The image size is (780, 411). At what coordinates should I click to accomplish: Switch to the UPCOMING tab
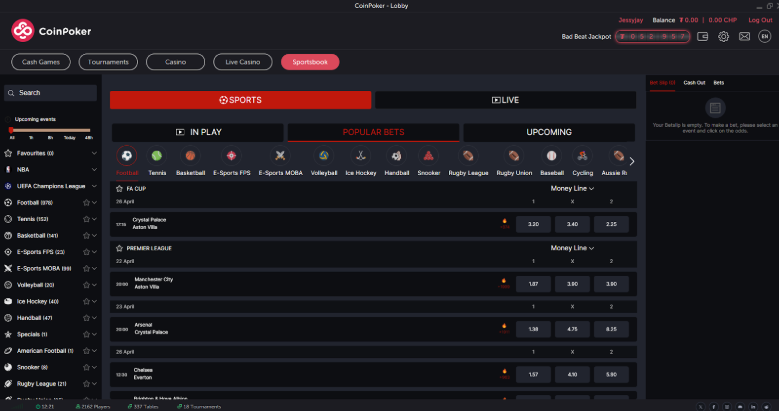coord(549,132)
